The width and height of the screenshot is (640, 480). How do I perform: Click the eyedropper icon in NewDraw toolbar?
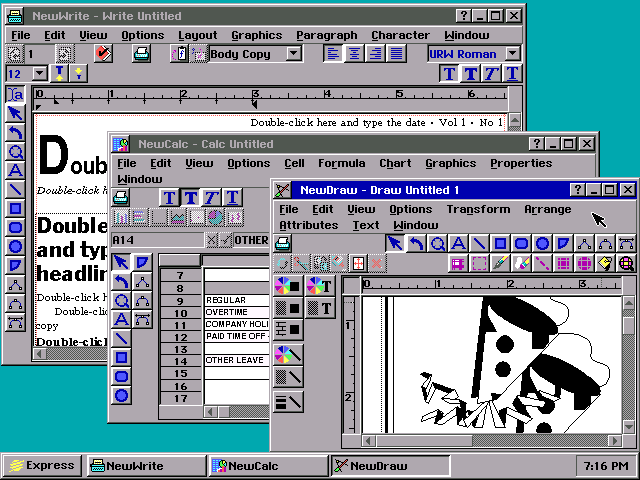tap(500, 263)
